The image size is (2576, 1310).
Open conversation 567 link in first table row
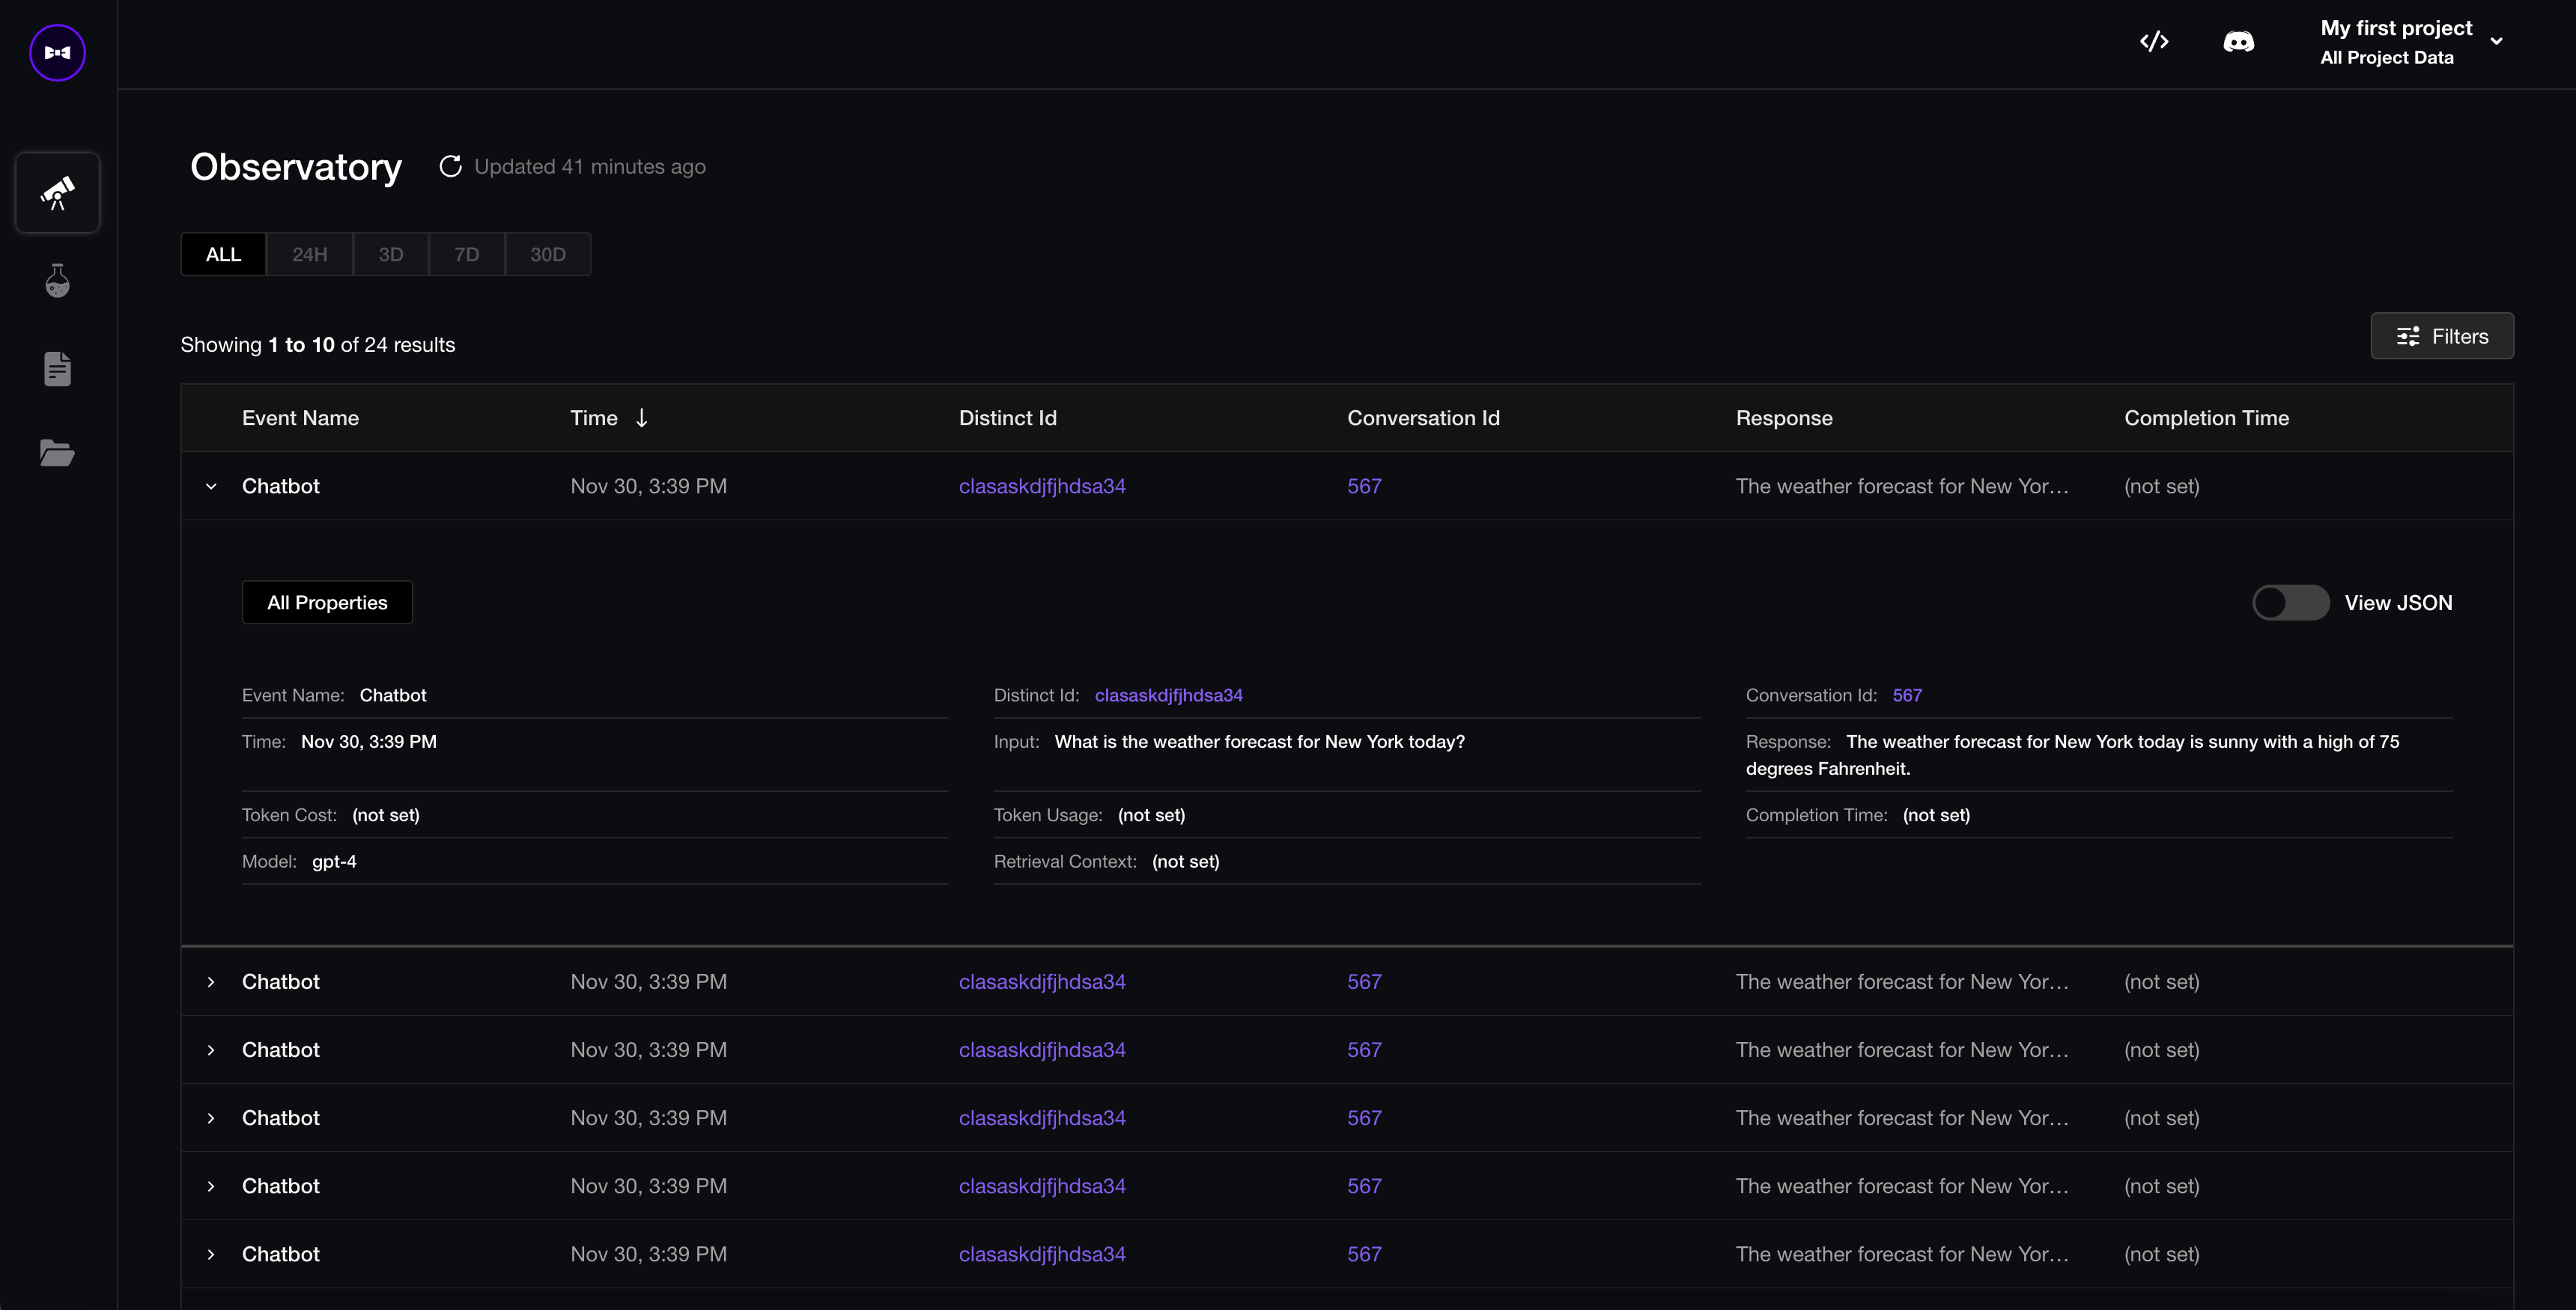(1364, 486)
